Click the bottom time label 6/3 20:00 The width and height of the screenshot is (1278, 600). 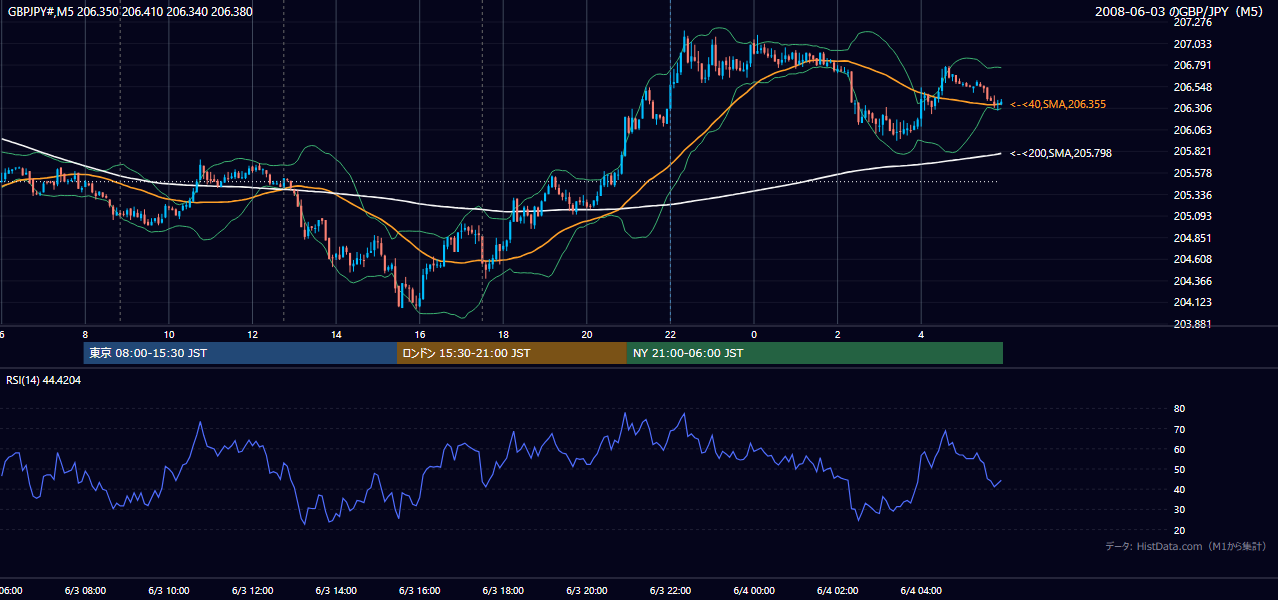click(587, 591)
